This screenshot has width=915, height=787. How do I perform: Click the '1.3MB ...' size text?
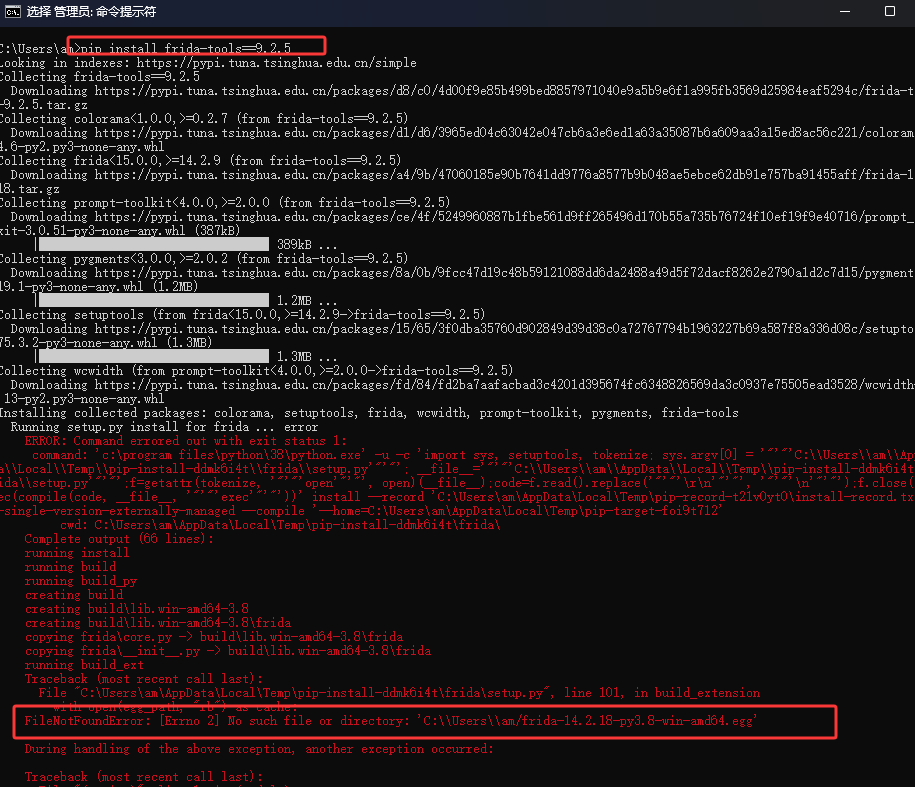tap(307, 356)
